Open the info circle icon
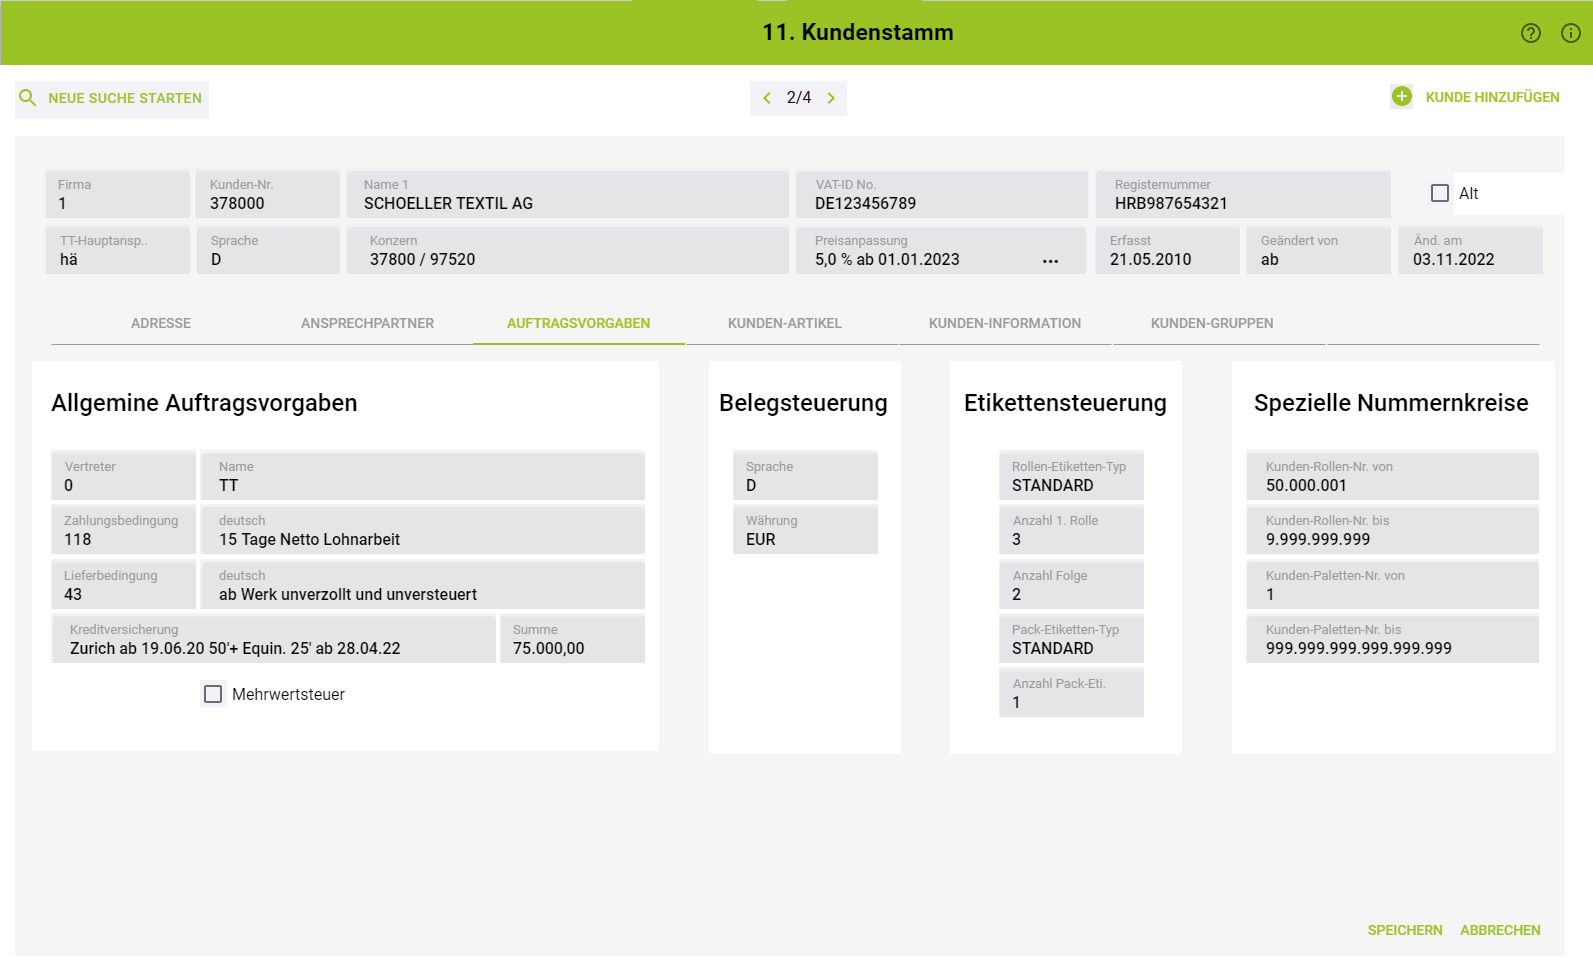This screenshot has width=1593, height=977. point(1570,33)
